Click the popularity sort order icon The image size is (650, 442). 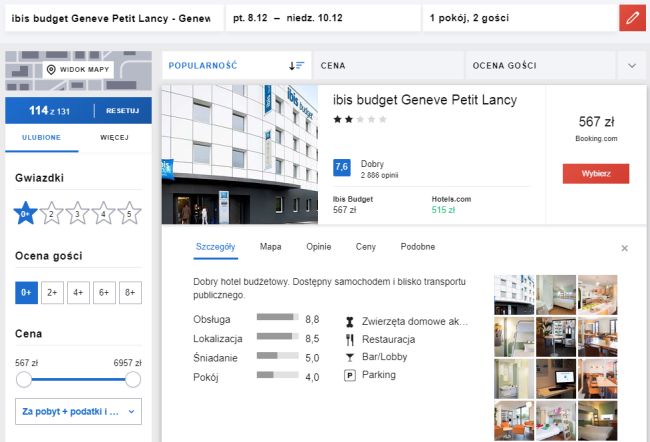pyautogui.click(x=296, y=65)
